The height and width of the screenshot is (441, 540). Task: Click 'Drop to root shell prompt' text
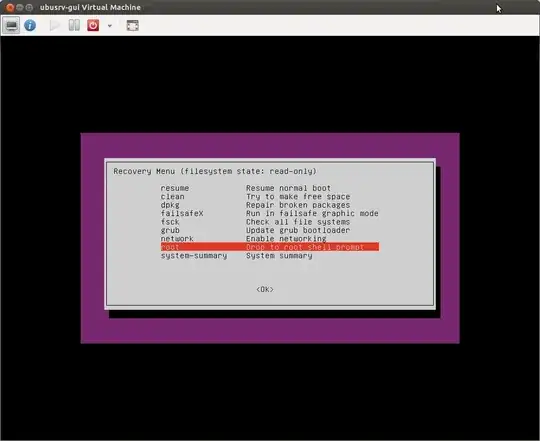point(305,247)
